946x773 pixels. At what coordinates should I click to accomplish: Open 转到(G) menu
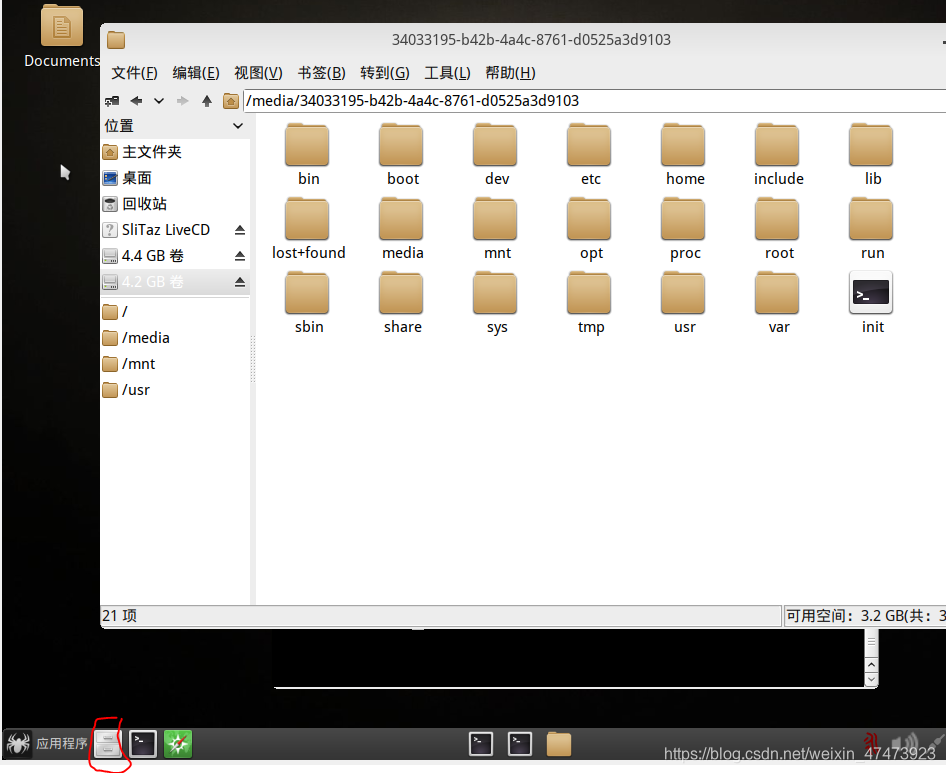(385, 73)
